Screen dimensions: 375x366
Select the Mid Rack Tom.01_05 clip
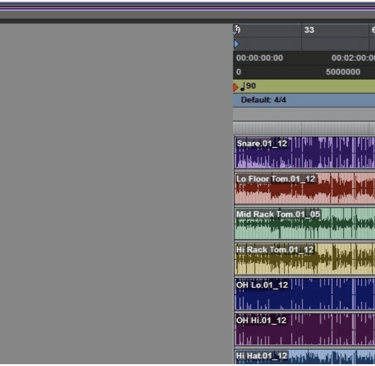coord(305,223)
